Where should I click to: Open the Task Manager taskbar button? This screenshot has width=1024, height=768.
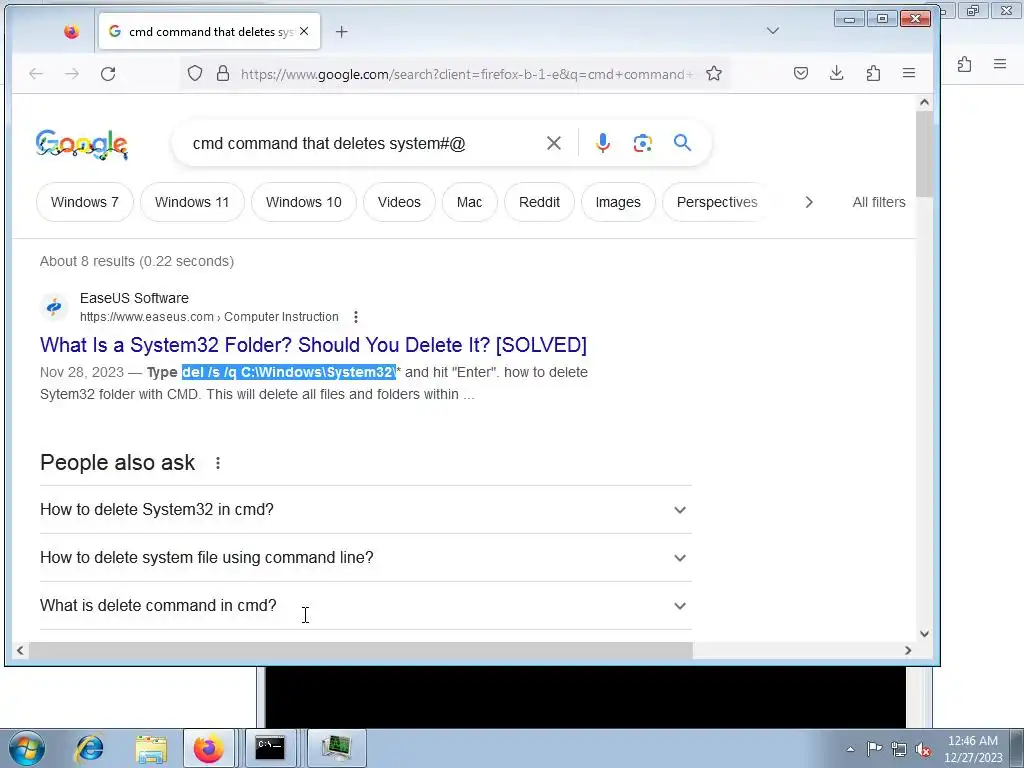pyautogui.click(x=336, y=748)
